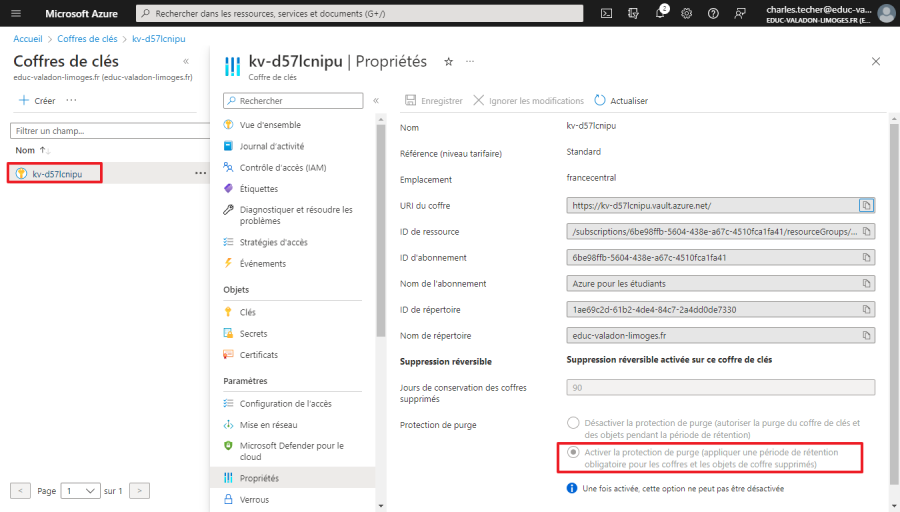Copy the URI du coffre value
The image size is (900, 512).
[866, 205]
